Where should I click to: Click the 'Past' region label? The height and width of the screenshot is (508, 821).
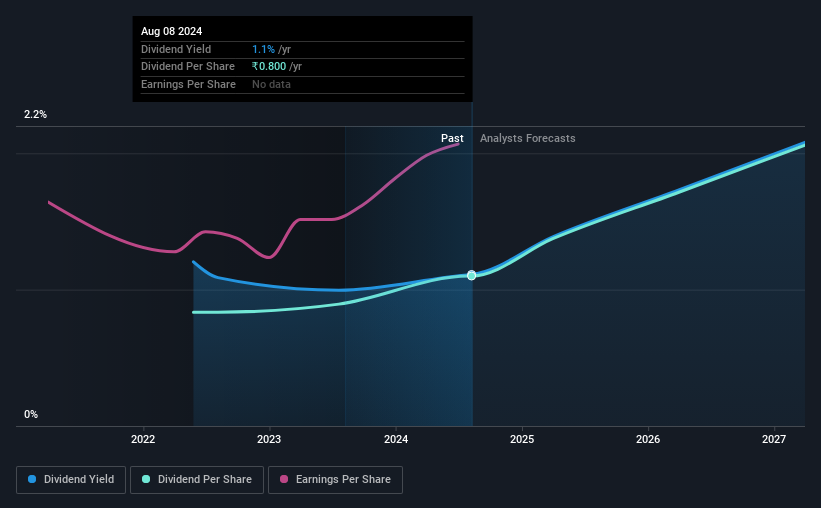tap(452, 138)
